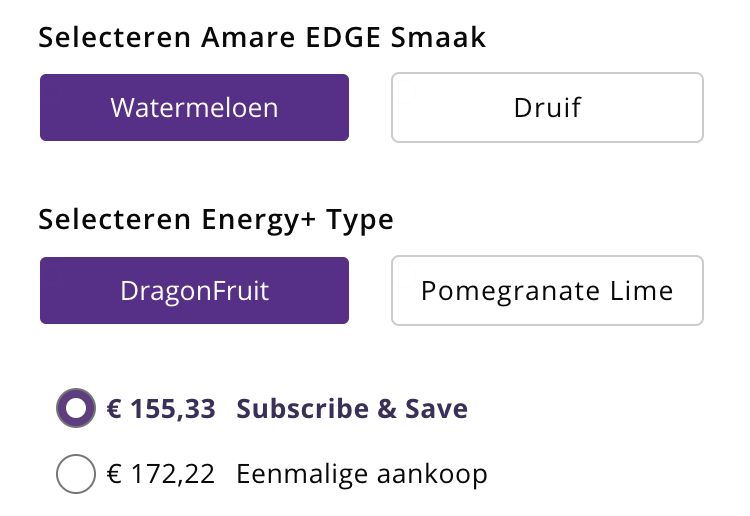Click the empty radio circle beside € 172,22
The image size is (750, 516).
pyautogui.click(x=77, y=473)
